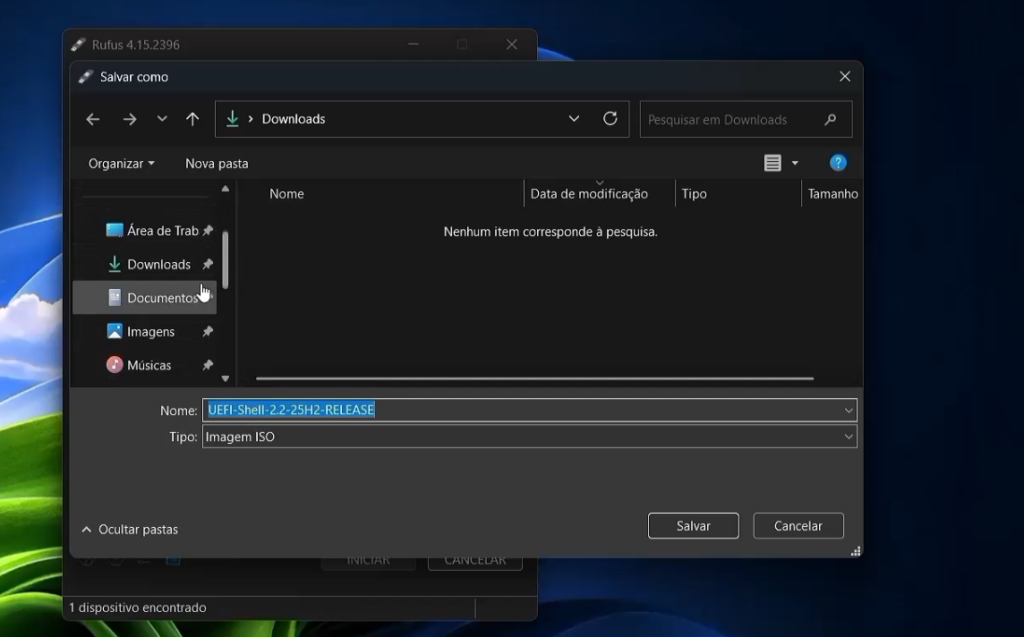Click the Pesquisar em Downloads search box
The image size is (1024, 637).
(746, 120)
